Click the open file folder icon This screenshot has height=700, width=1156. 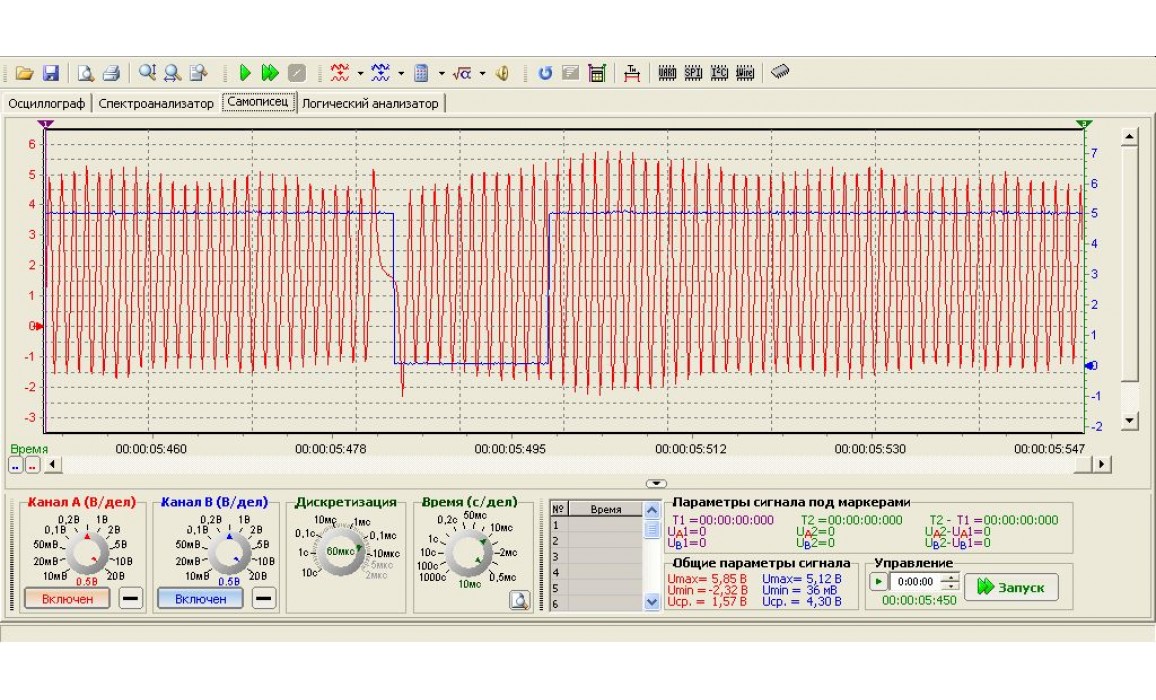[25, 73]
